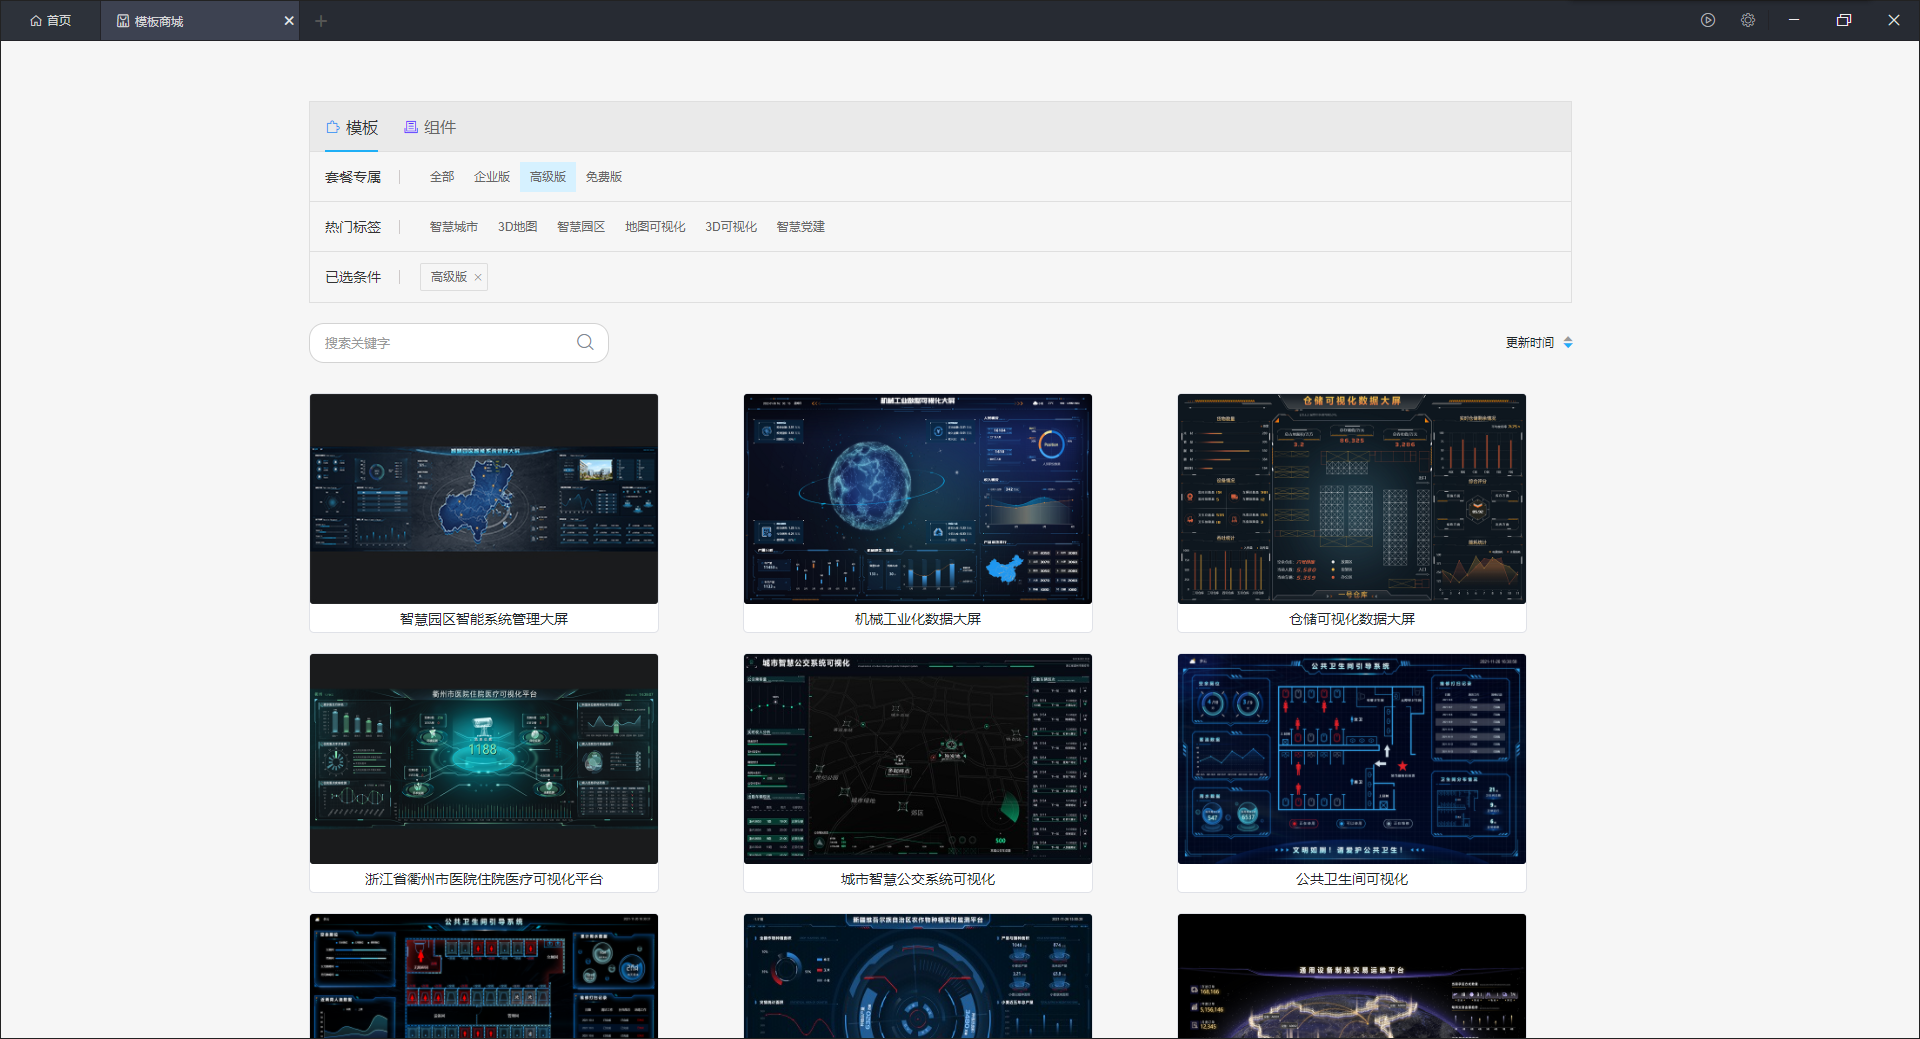Click the search magnifier icon
This screenshot has width=1920, height=1039.
click(x=585, y=343)
